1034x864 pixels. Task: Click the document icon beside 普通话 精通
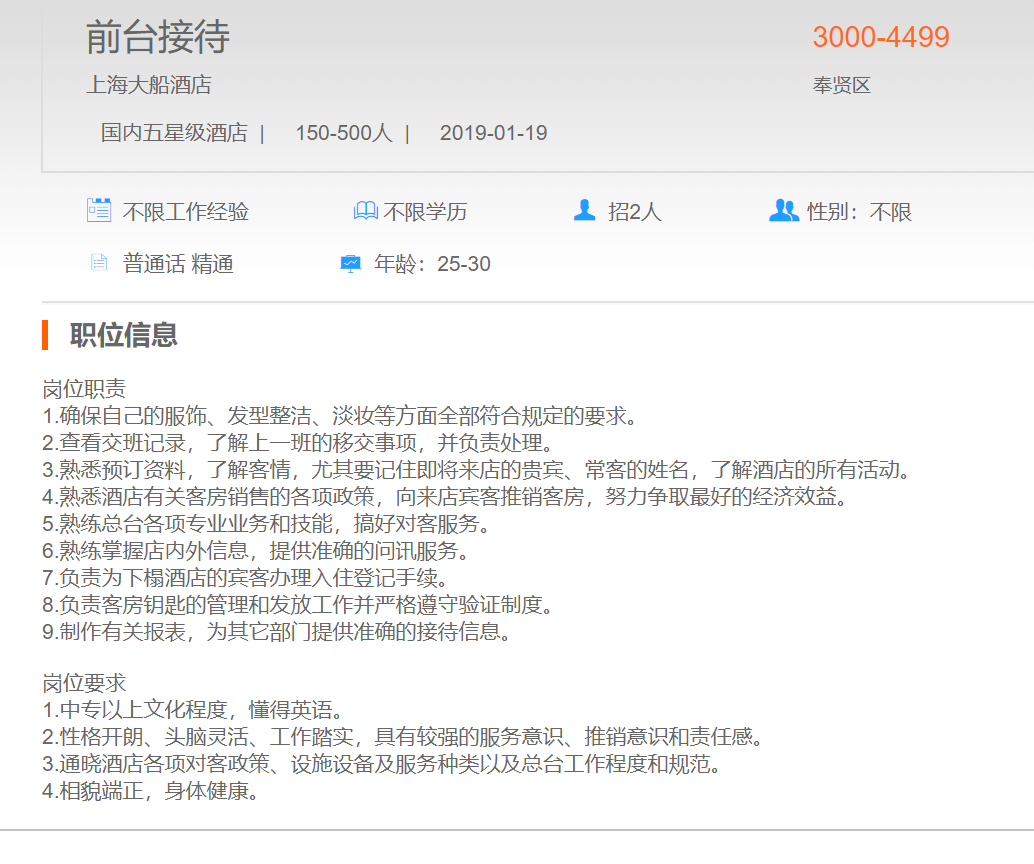pyautogui.click(x=98, y=263)
